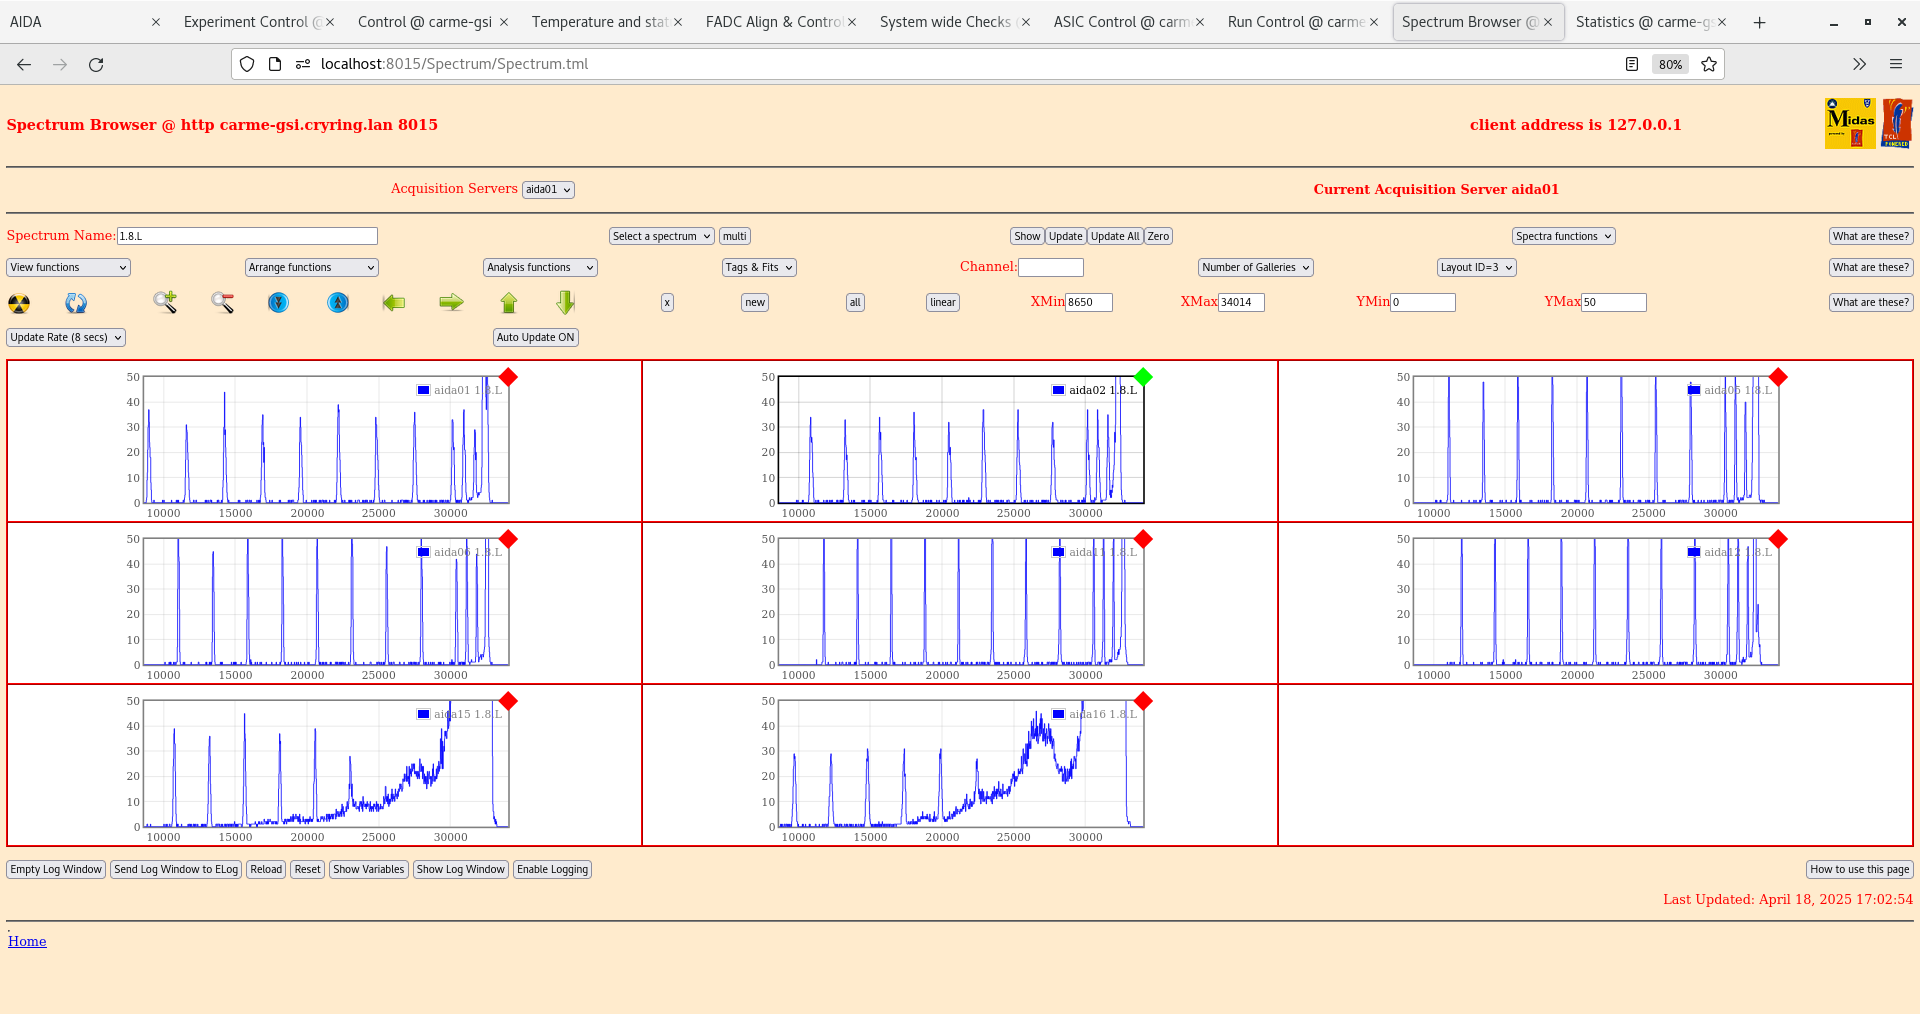
Task: Reload the page with browser refresh icon
Action: [96, 64]
